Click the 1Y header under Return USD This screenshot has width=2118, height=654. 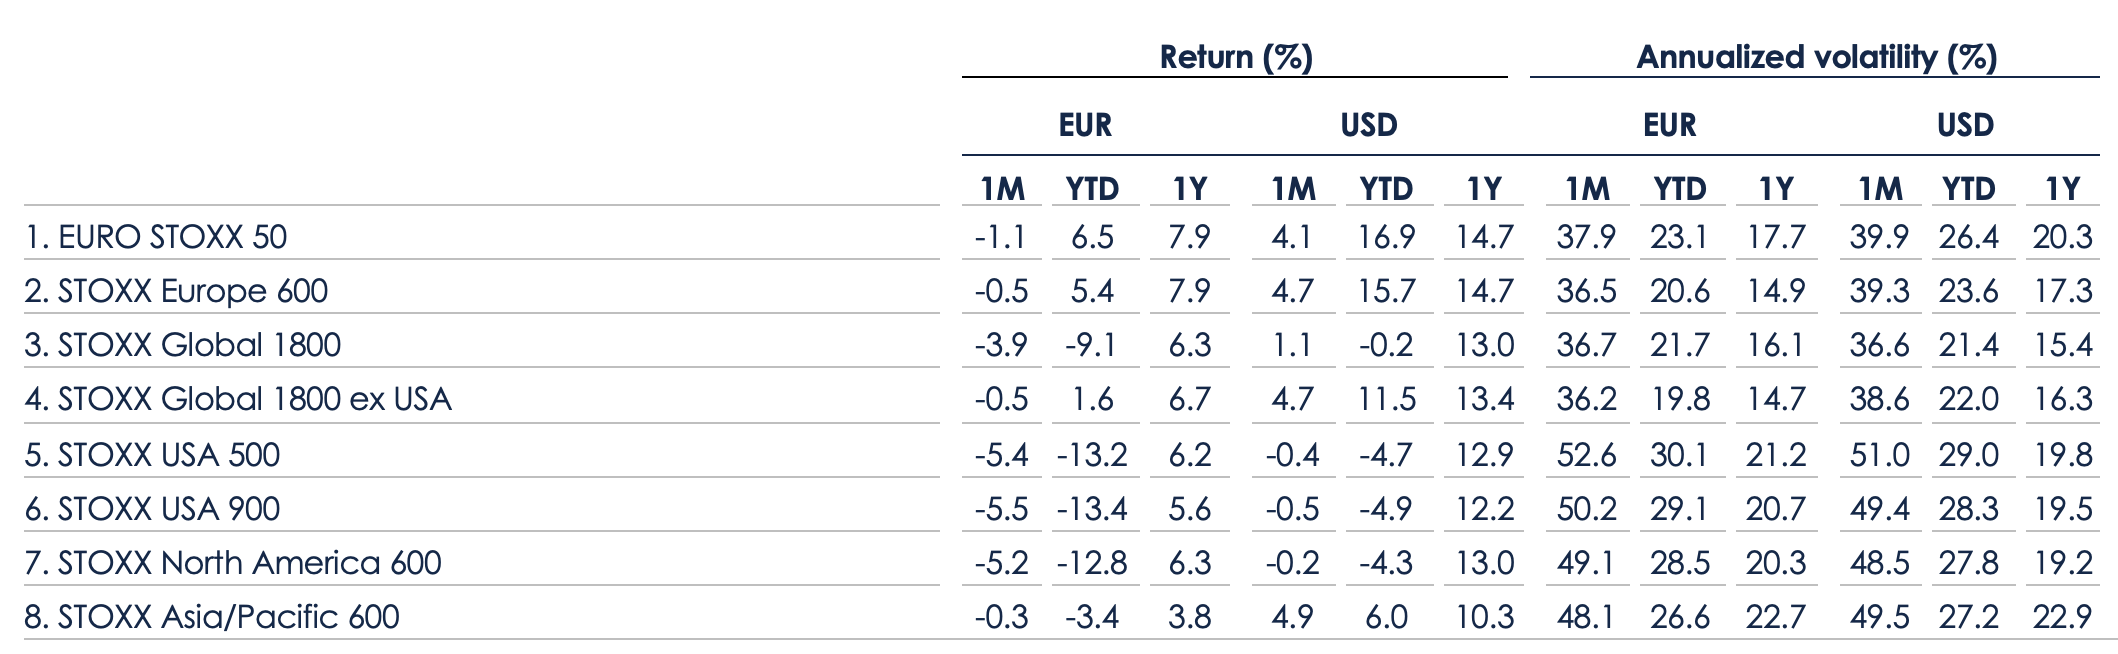pos(1484,189)
